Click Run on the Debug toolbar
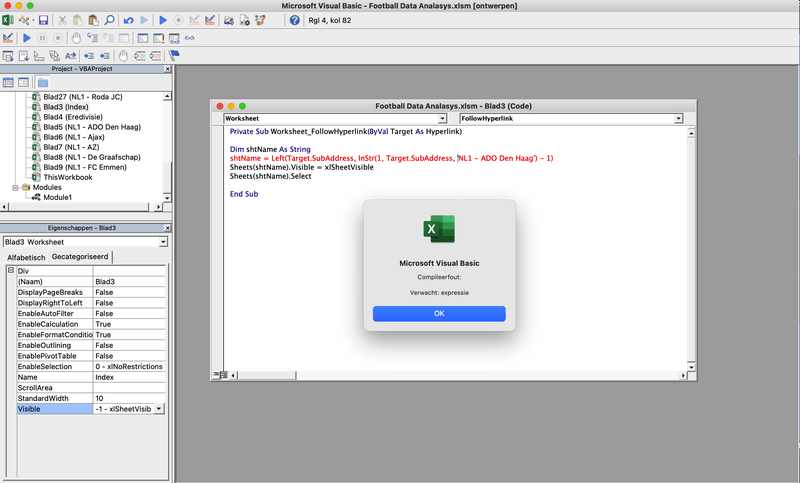Image resolution: width=800 pixels, height=483 pixels. click(27, 38)
